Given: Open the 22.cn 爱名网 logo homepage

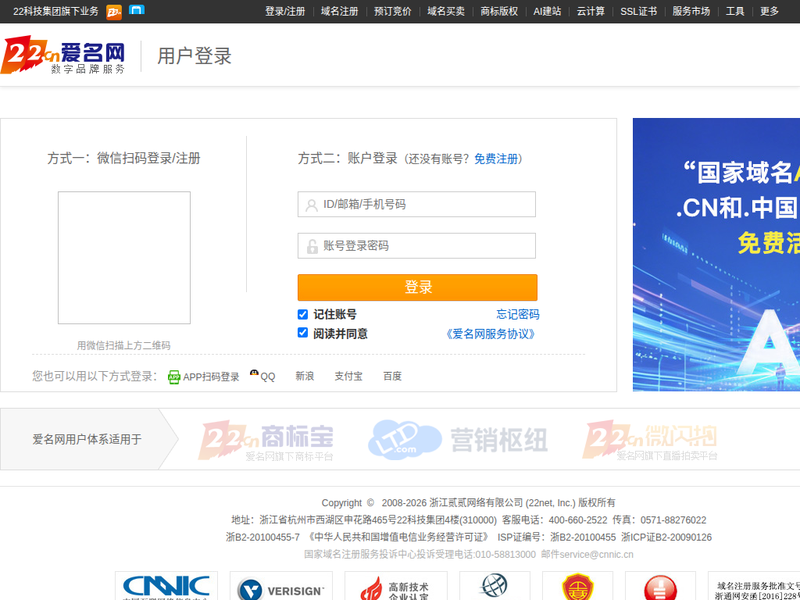Looking at the screenshot, I should click(63, 55).
